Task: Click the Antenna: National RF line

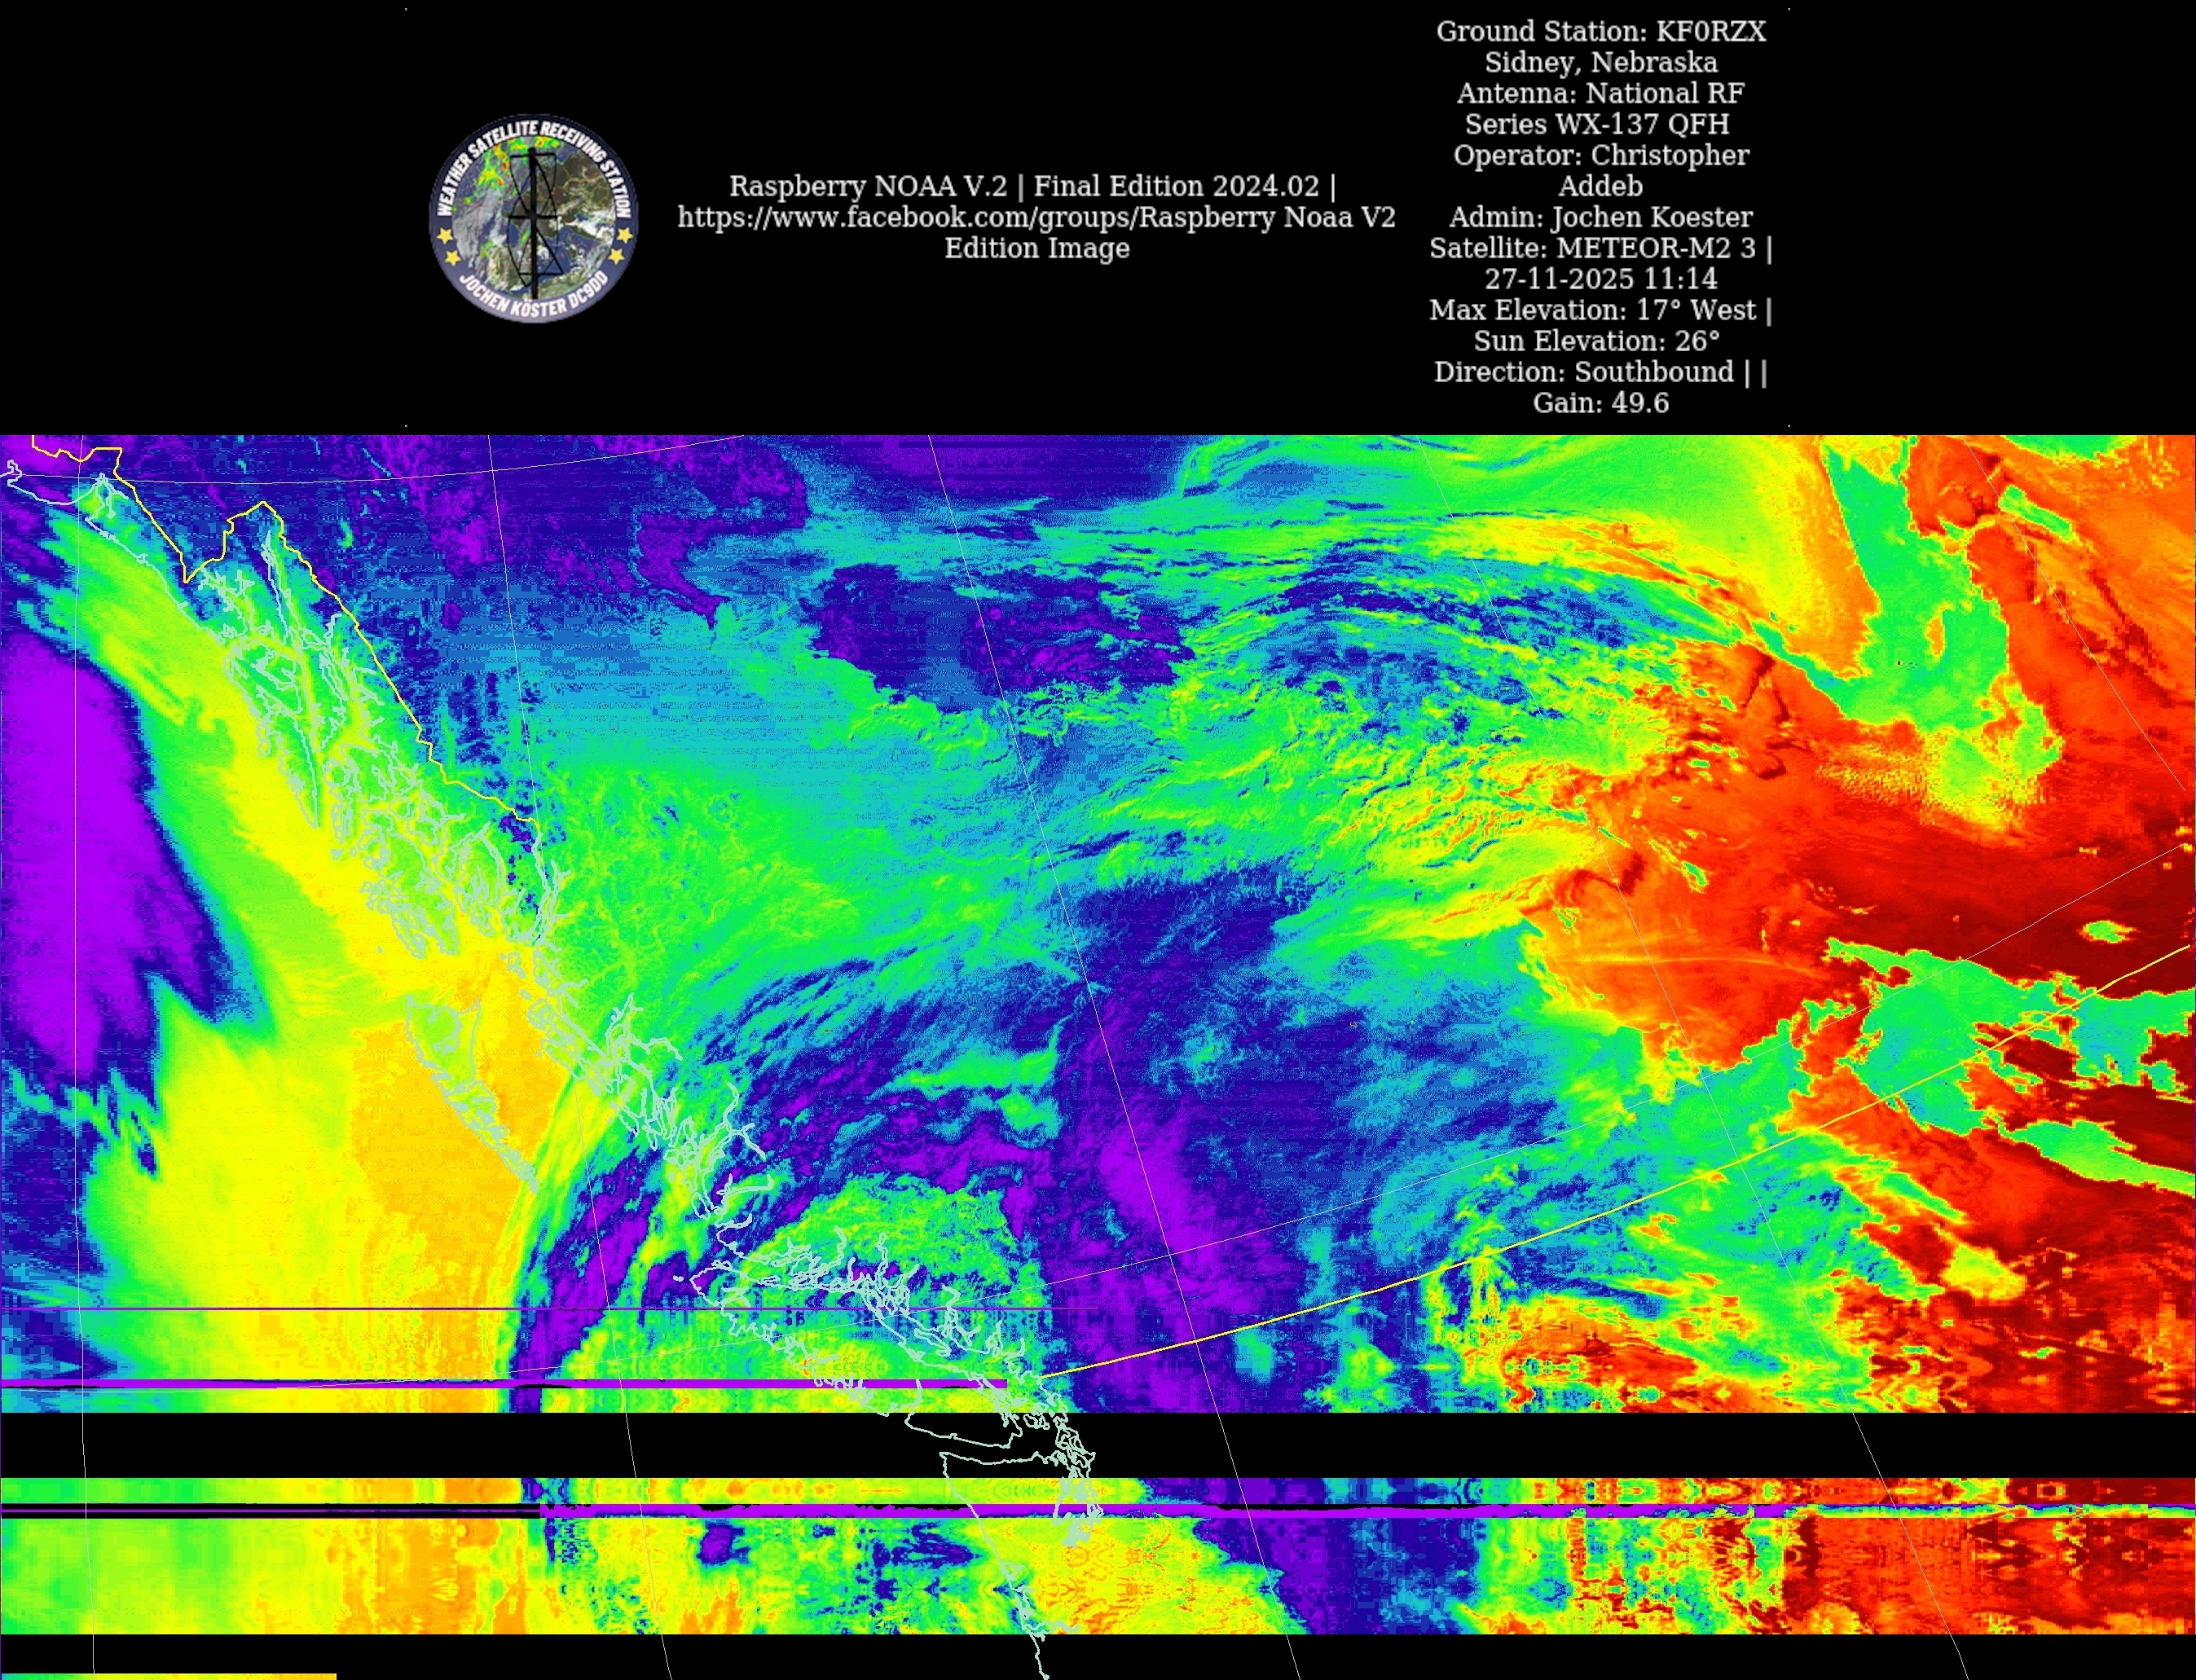Action: [1600, 93]
